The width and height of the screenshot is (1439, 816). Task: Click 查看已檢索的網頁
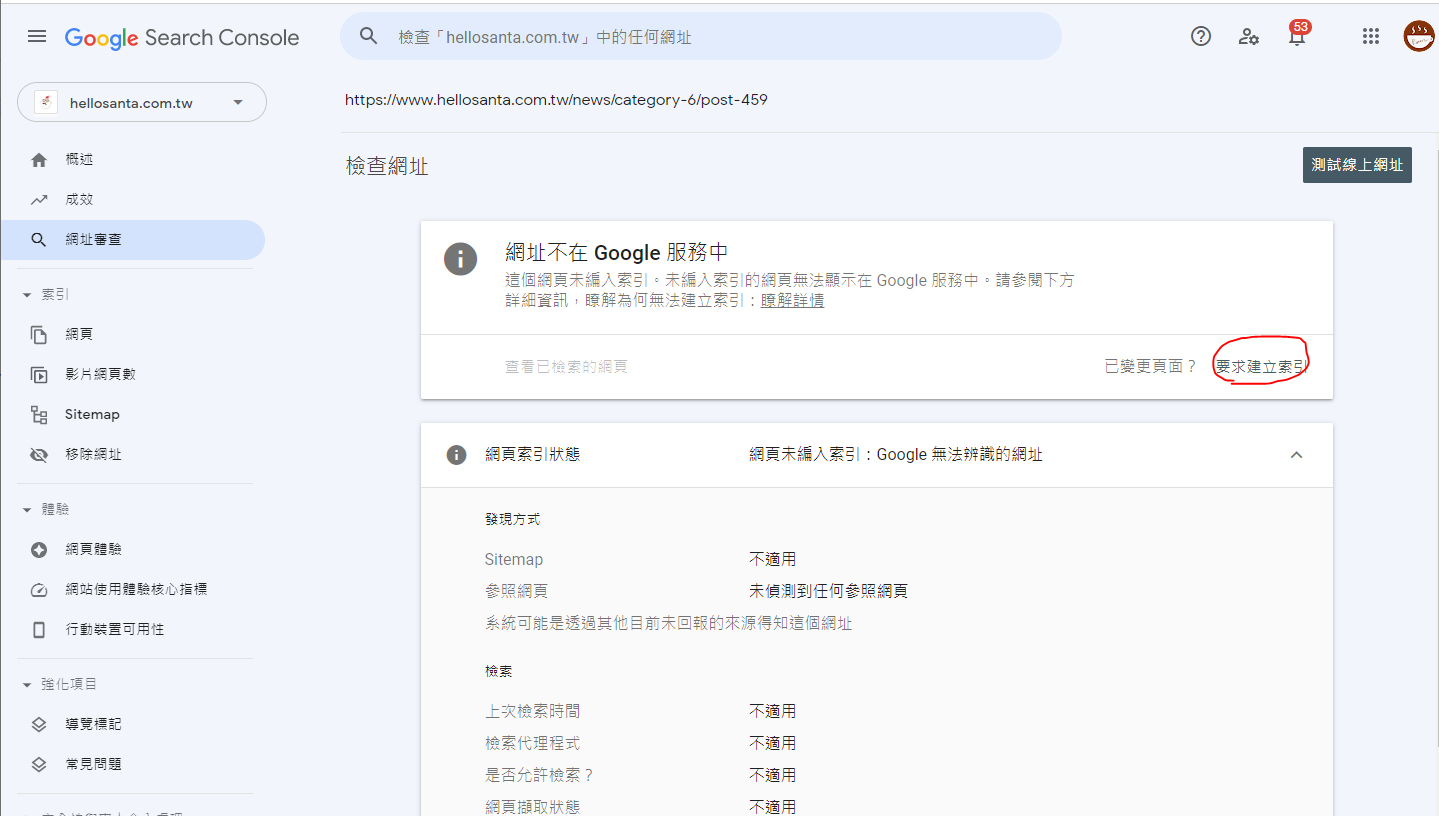(566, 367)
